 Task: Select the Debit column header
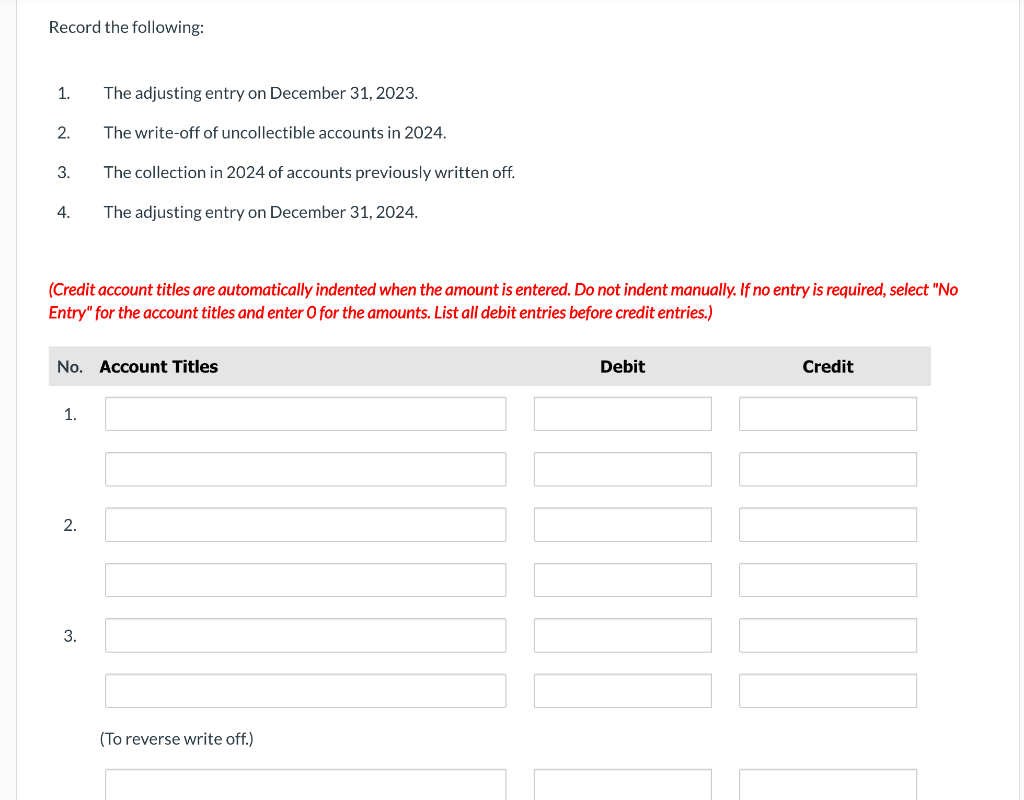tap(622, 366)
